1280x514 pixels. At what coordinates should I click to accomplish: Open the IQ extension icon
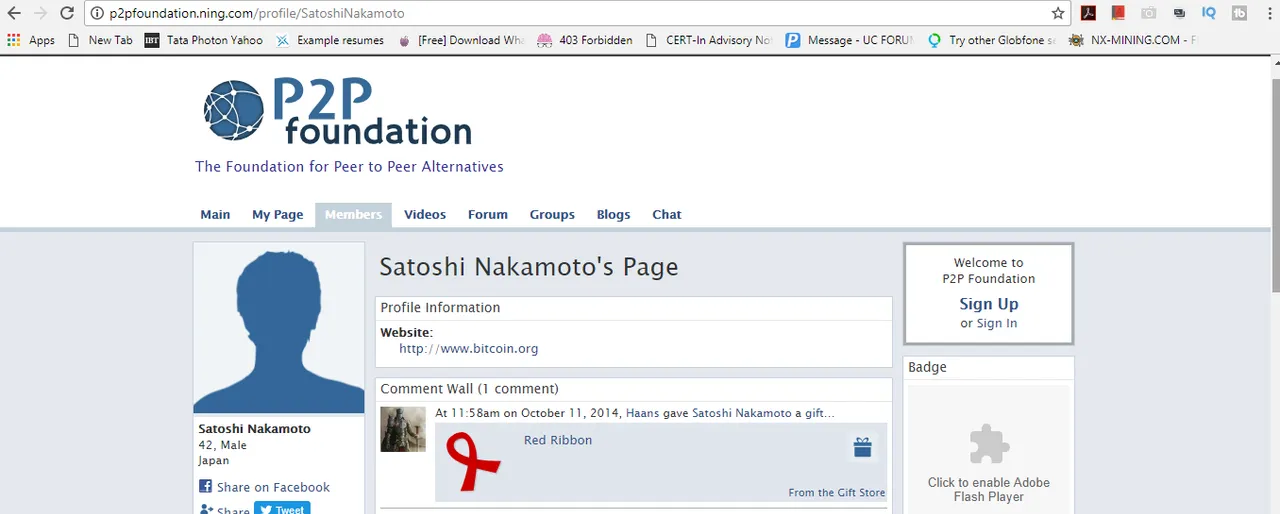[x=1209, y=13]
